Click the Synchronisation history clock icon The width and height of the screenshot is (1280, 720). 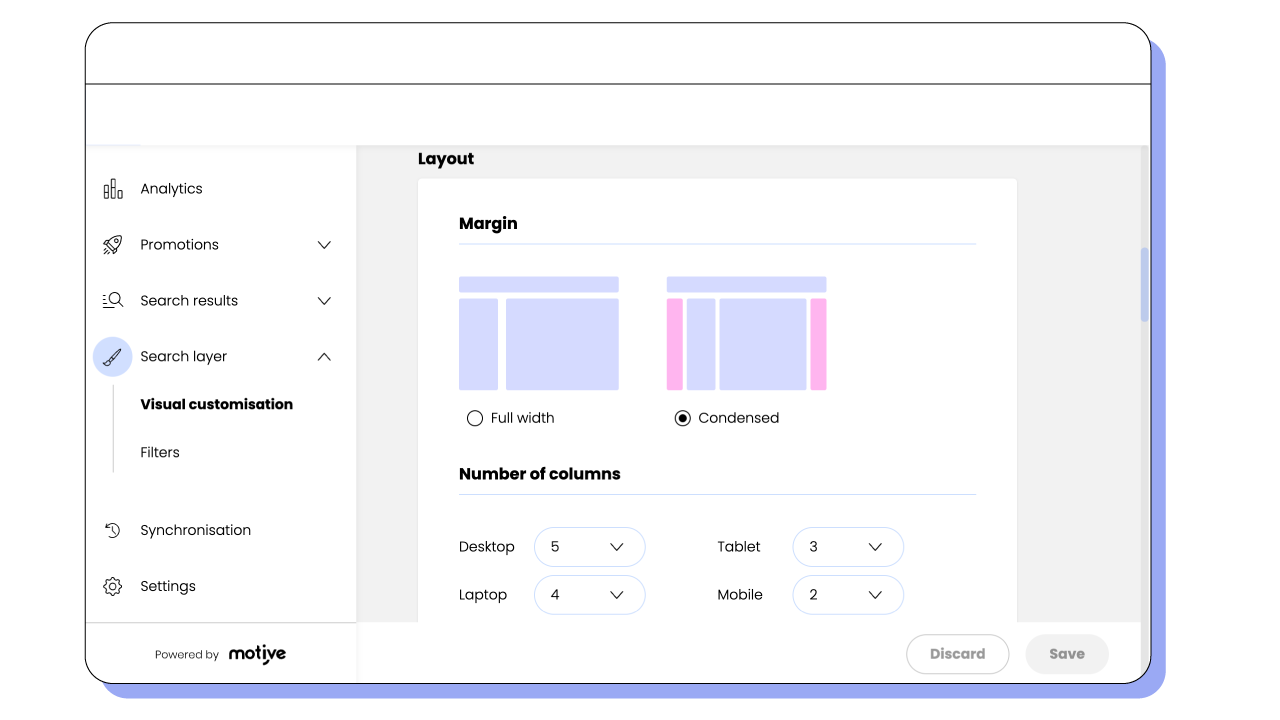pyautogui.click(x=113, y=531)
